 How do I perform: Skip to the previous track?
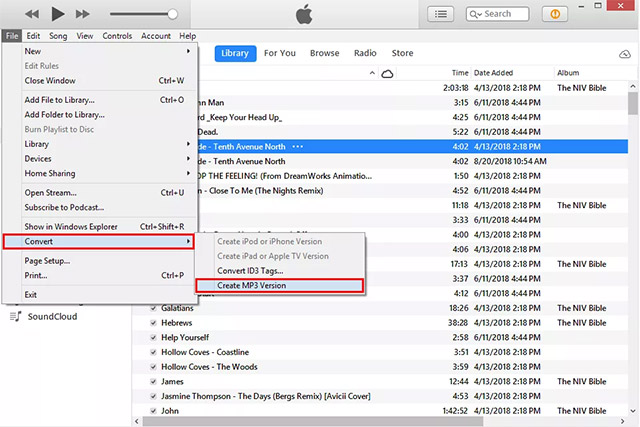31,14
